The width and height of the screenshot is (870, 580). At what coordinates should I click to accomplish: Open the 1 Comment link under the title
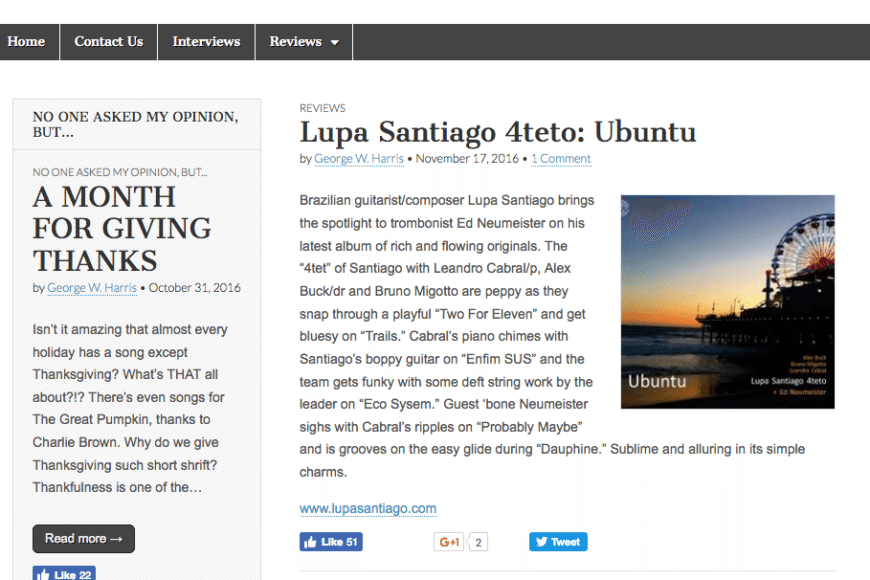click(561, 158)
